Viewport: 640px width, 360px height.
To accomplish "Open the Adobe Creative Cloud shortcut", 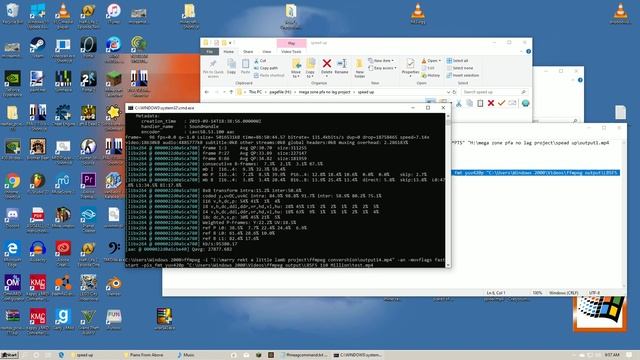I will [63, 253].
